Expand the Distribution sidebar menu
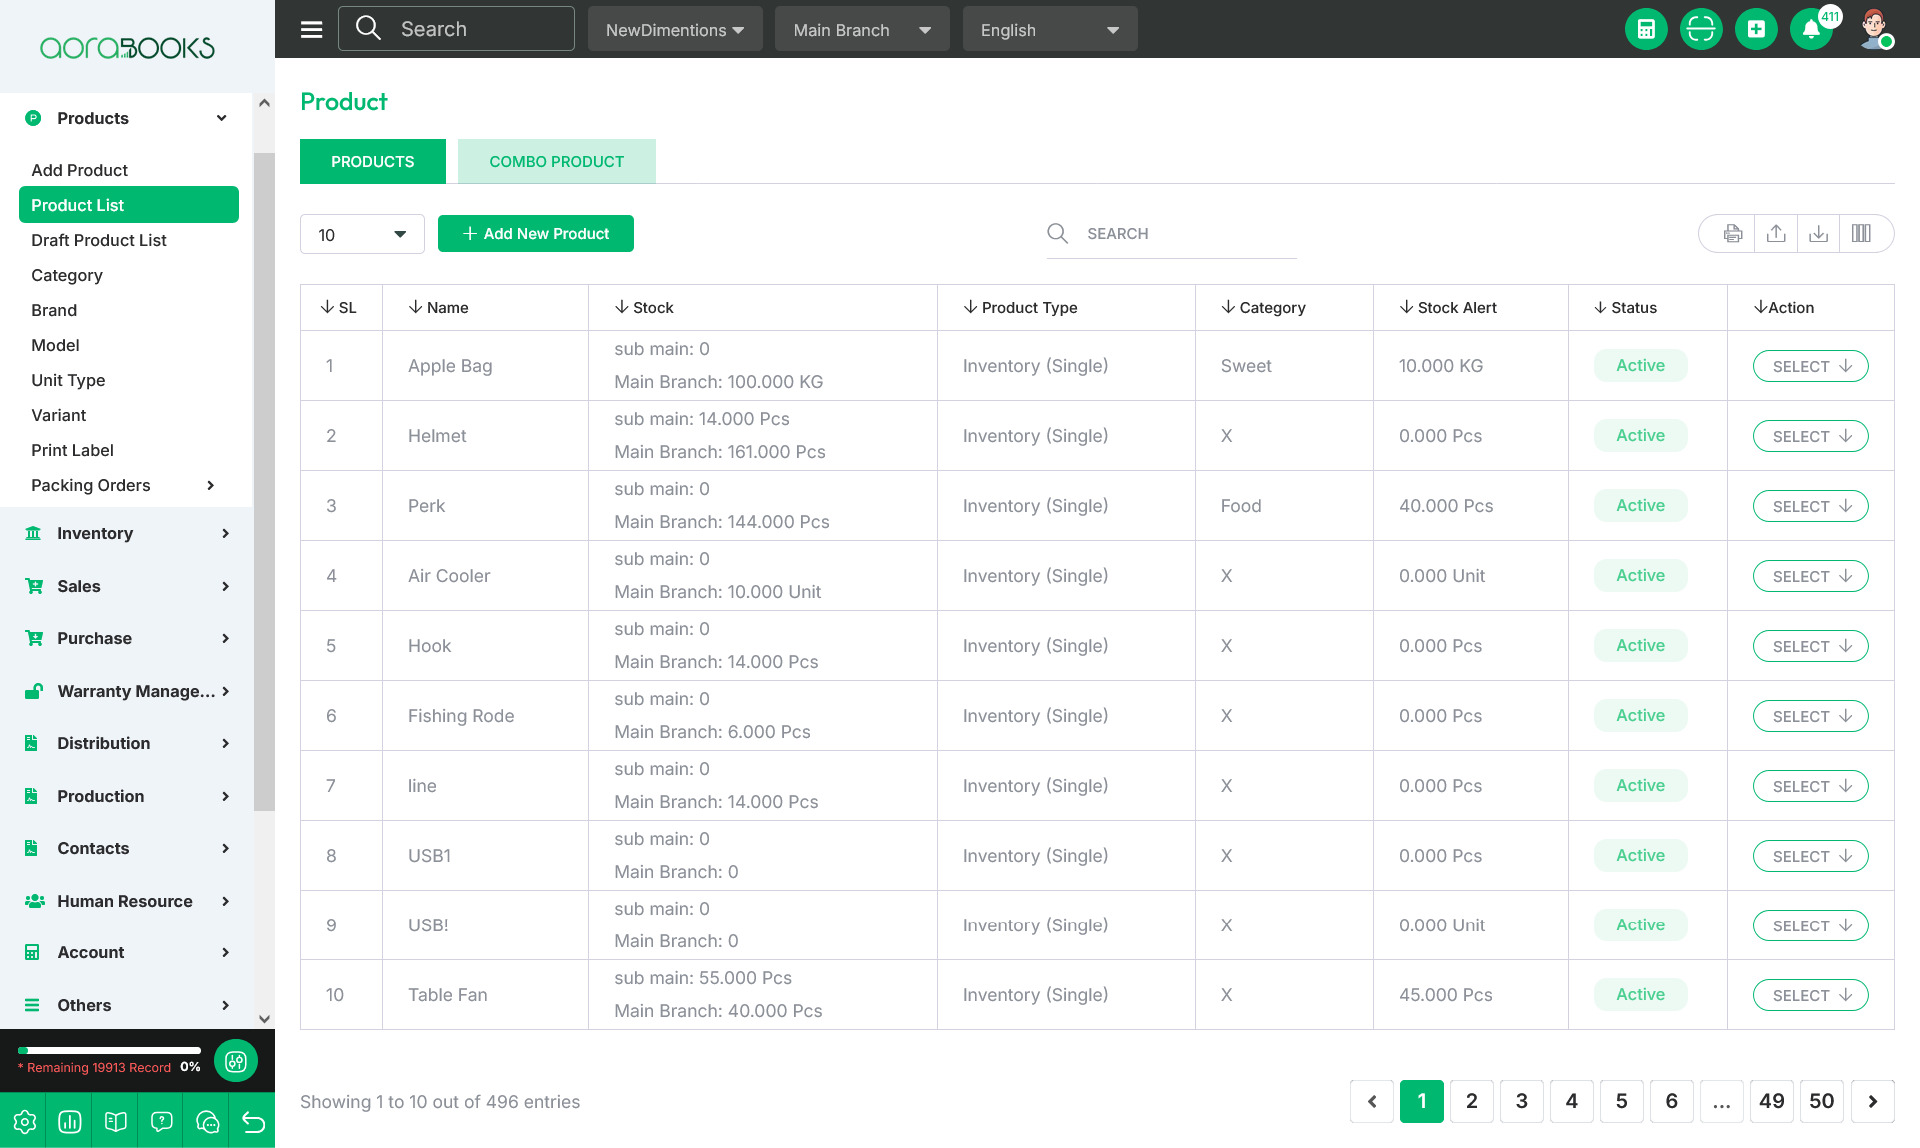1920x1148 pixels. (127, 743)
